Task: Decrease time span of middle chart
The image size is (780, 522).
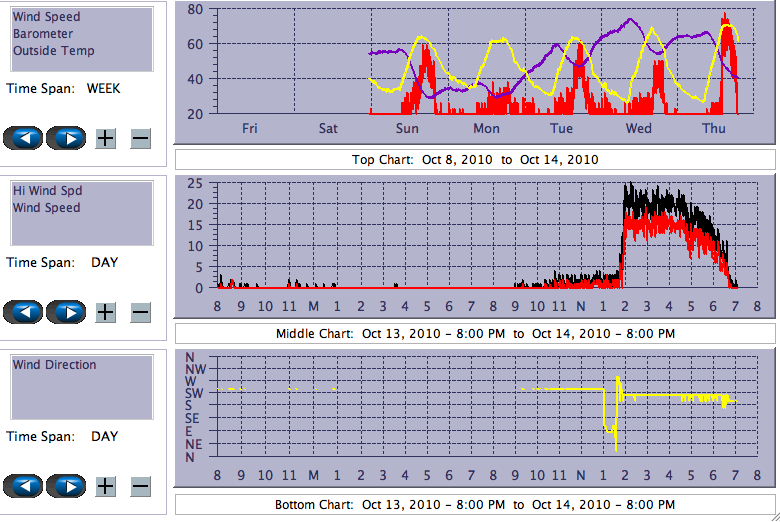Action: coord(140,312)
